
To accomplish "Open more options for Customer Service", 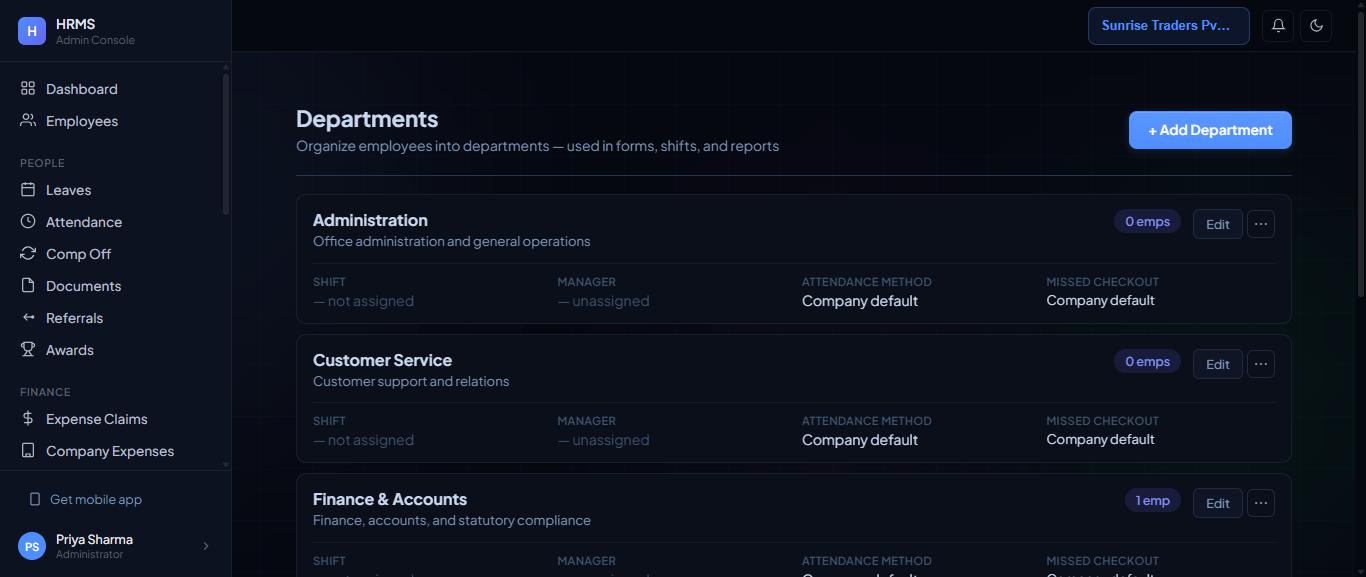I will point(1261,364).
